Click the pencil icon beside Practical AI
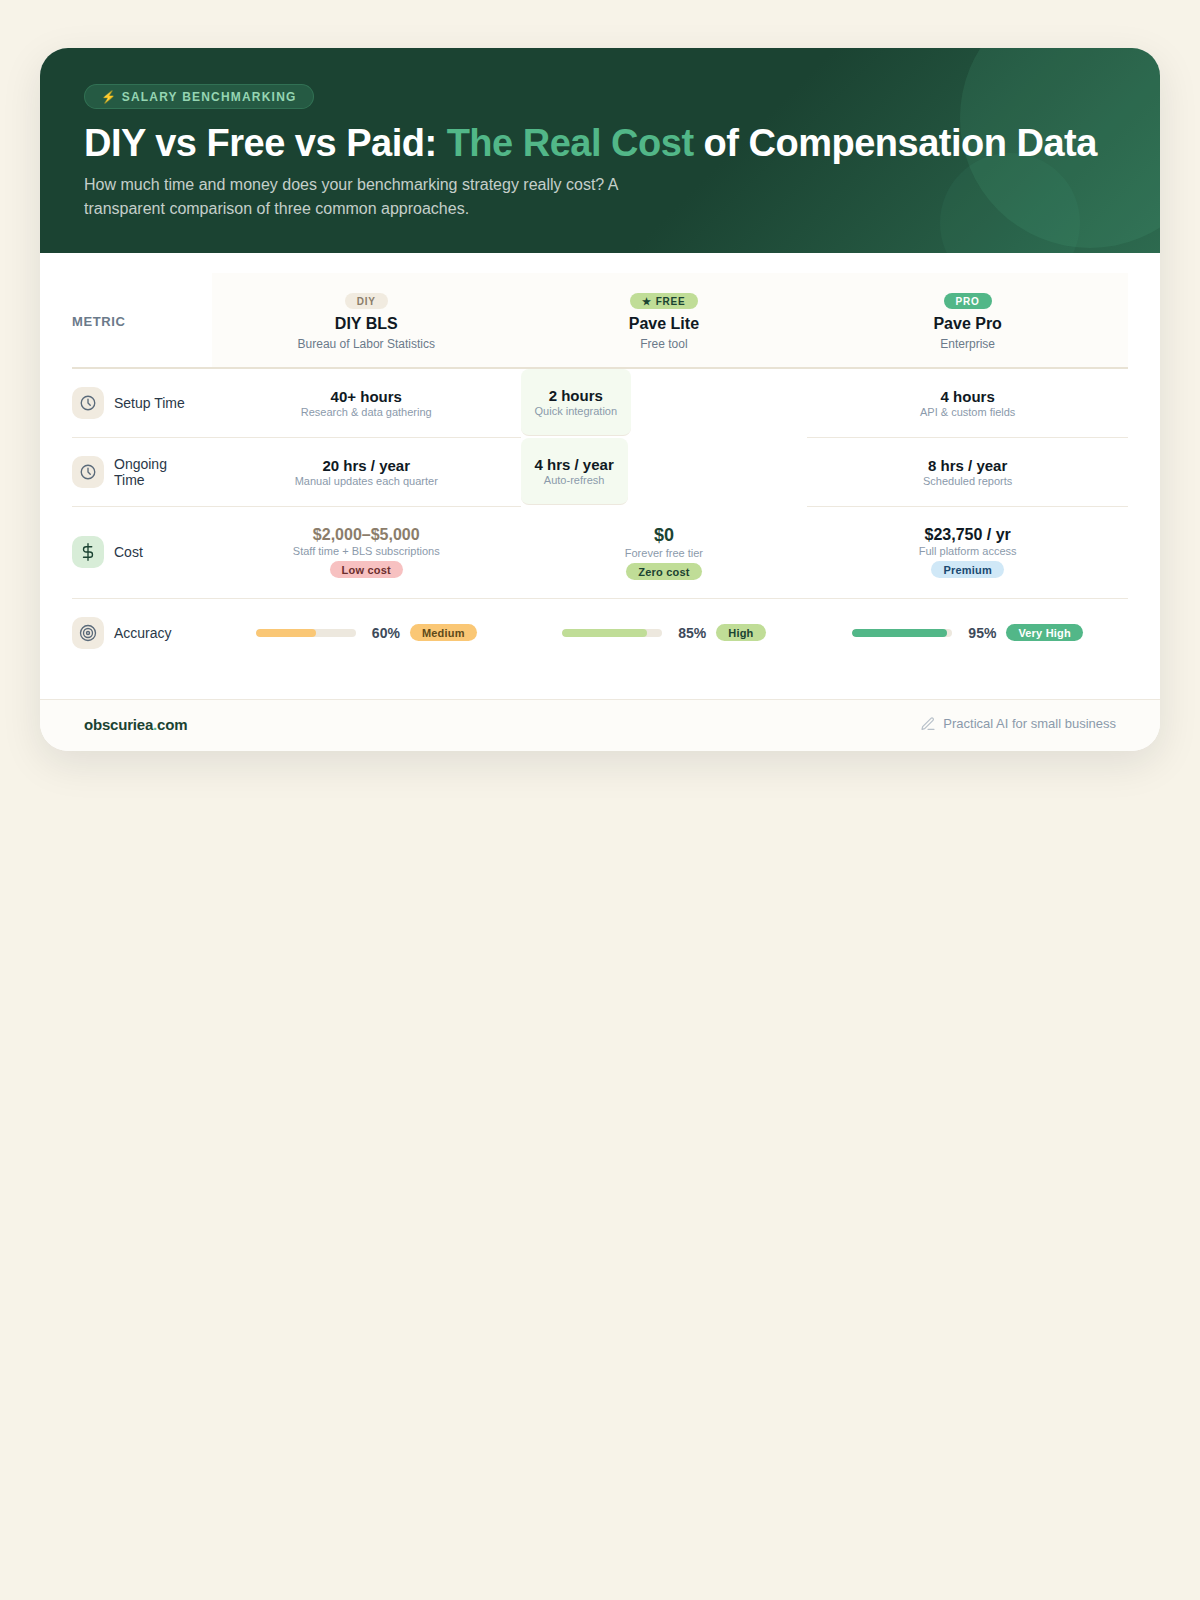The image size is (1200, 1600). pos(928,724)
